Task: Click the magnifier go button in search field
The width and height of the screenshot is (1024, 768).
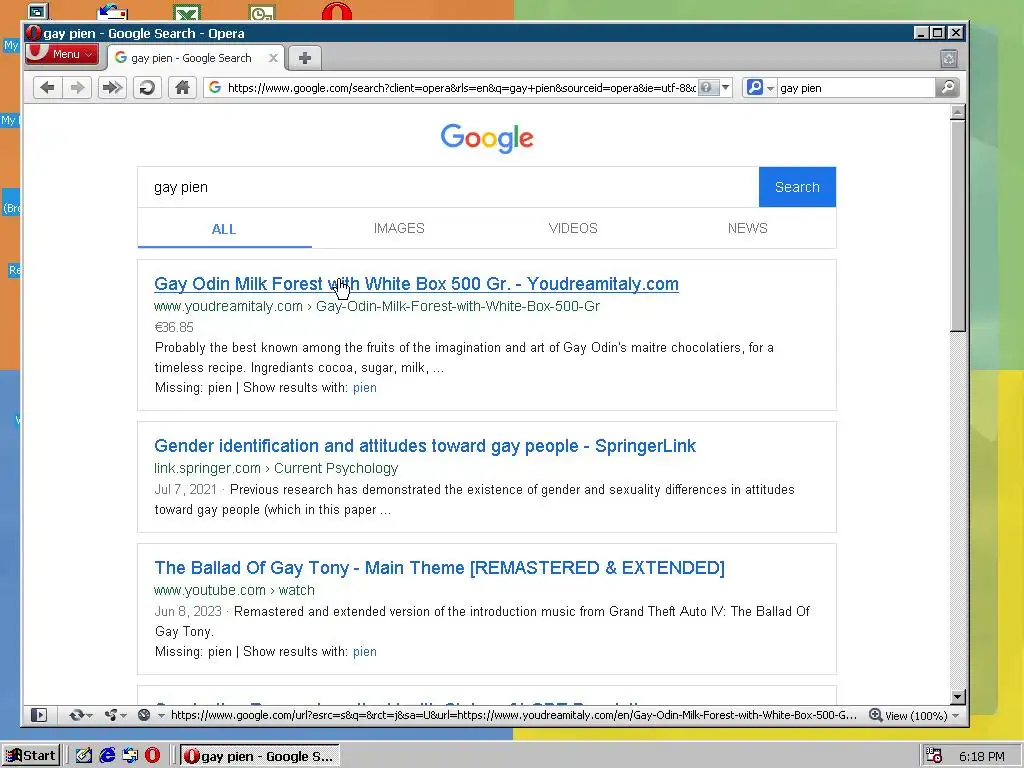Action: pyautogui.click(x=947, y=88)
